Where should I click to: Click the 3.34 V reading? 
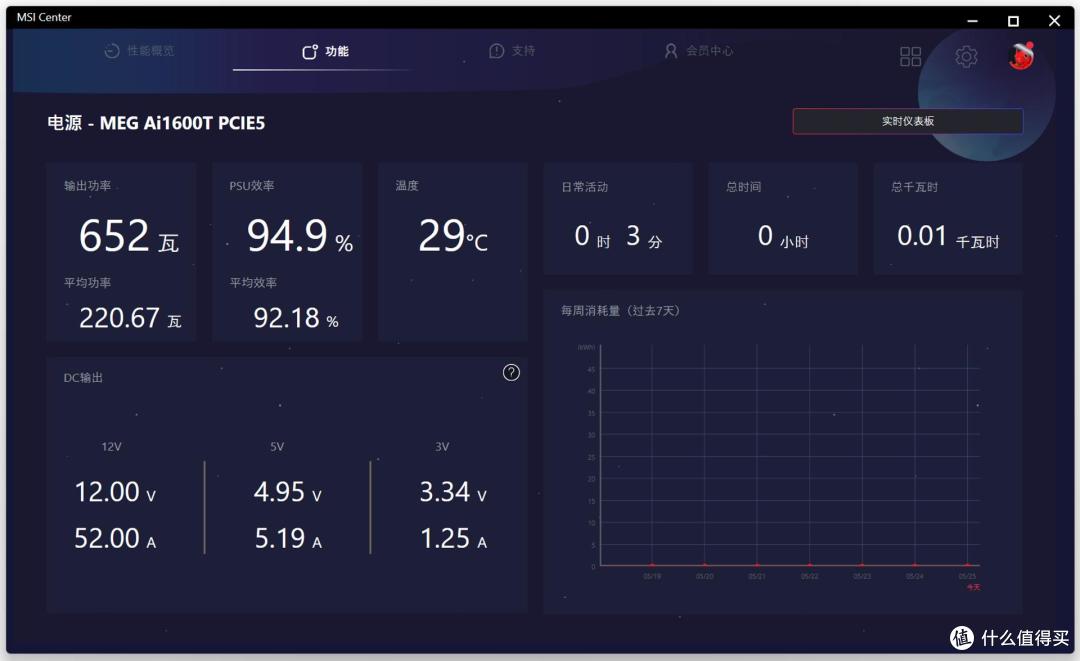point(453,492)
